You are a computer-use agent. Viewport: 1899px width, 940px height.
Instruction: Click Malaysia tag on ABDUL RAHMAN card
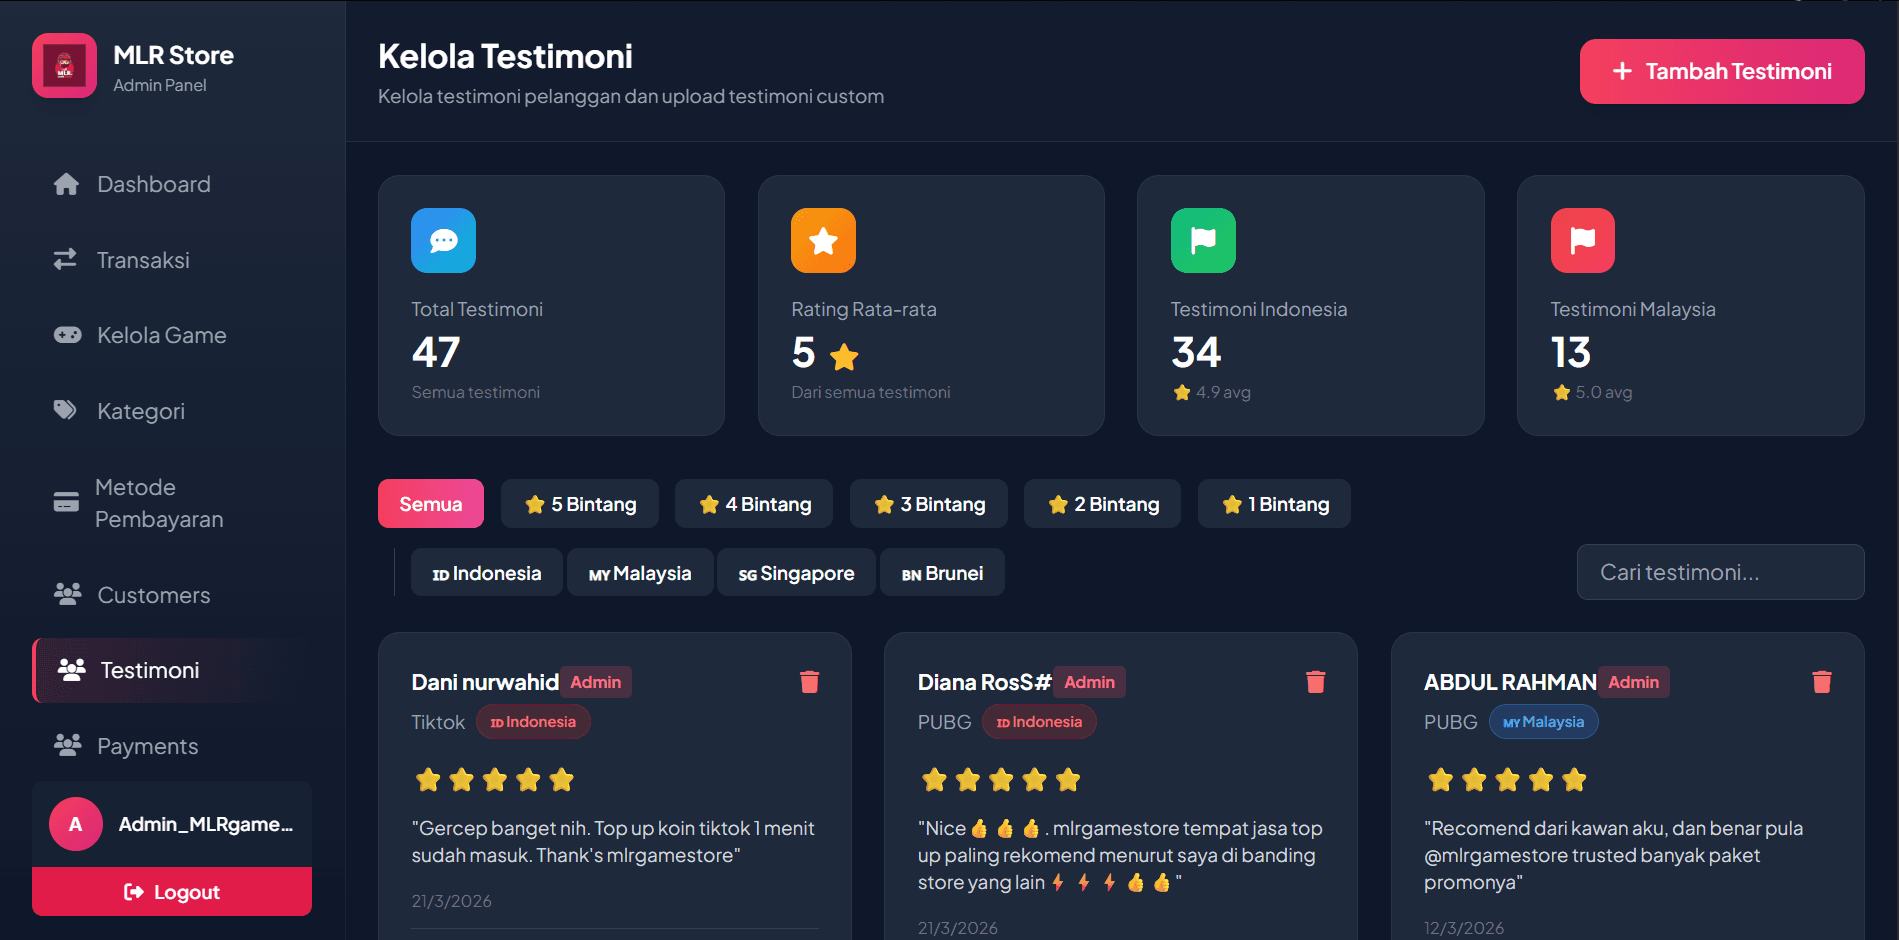[x=1543, y=722]
